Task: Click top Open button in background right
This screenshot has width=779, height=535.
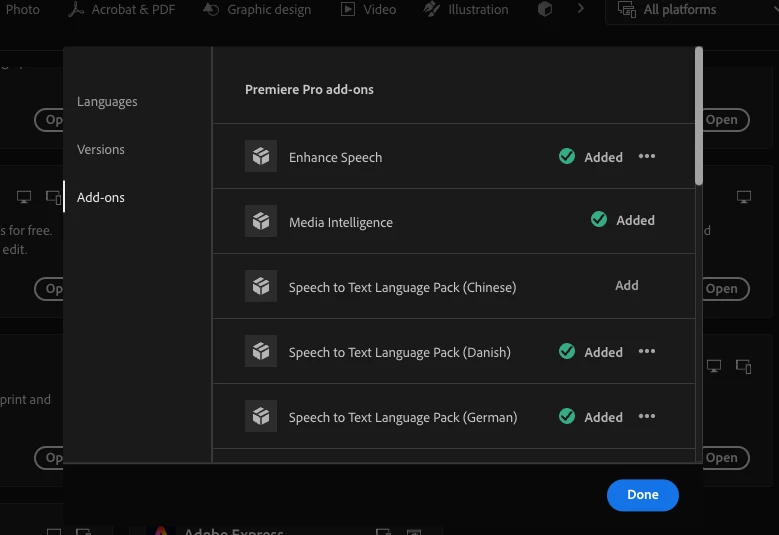Action: pyautogui.click(x=724, y=120)
